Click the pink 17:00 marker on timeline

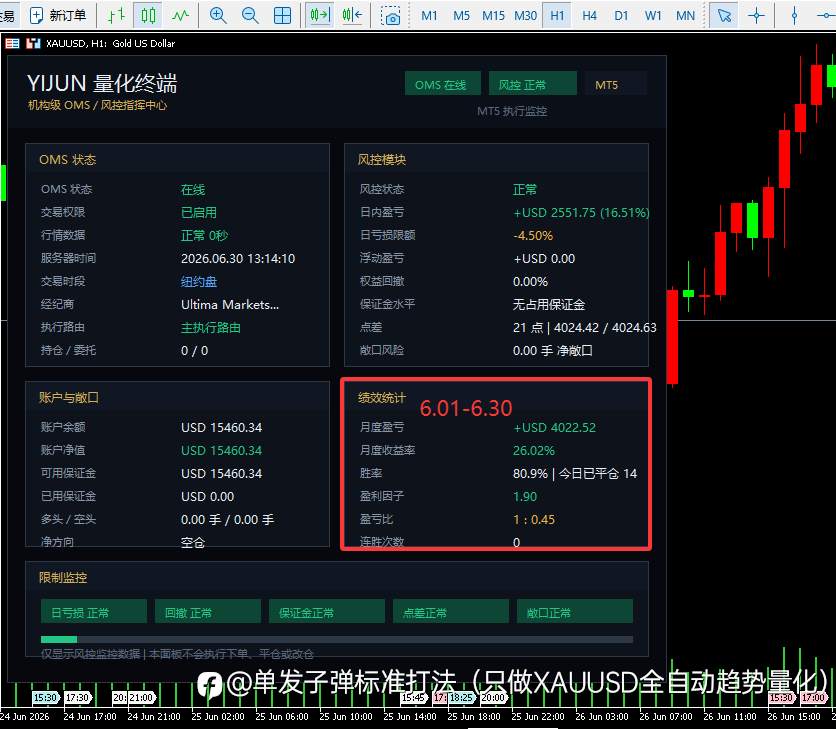tap(814, 697)
